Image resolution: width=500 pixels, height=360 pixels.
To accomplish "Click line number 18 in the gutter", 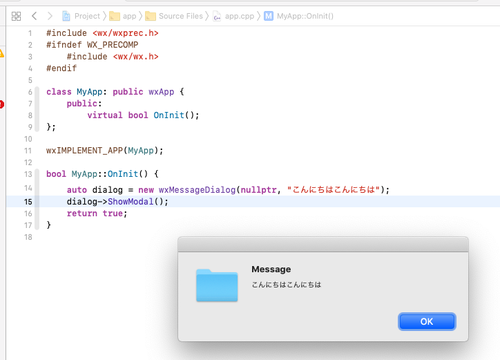I will (x=28, y=237).
